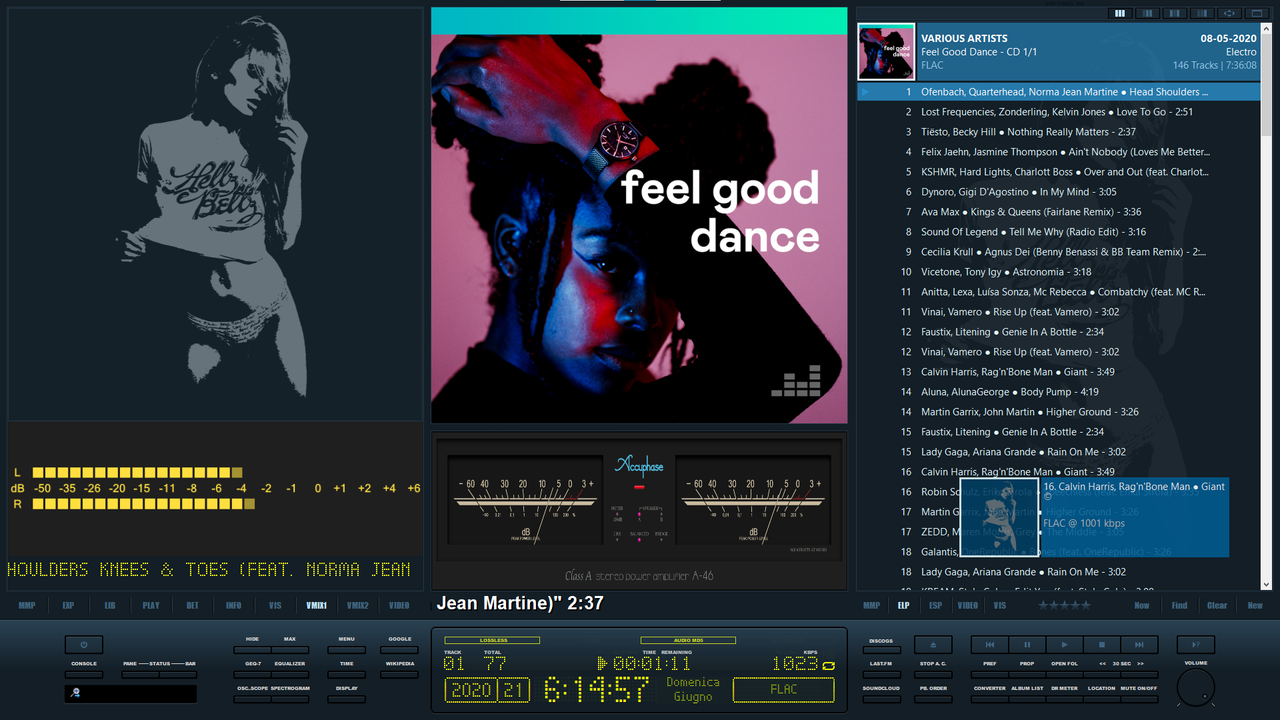Click the New playlist link

[x=1255, y=605]
